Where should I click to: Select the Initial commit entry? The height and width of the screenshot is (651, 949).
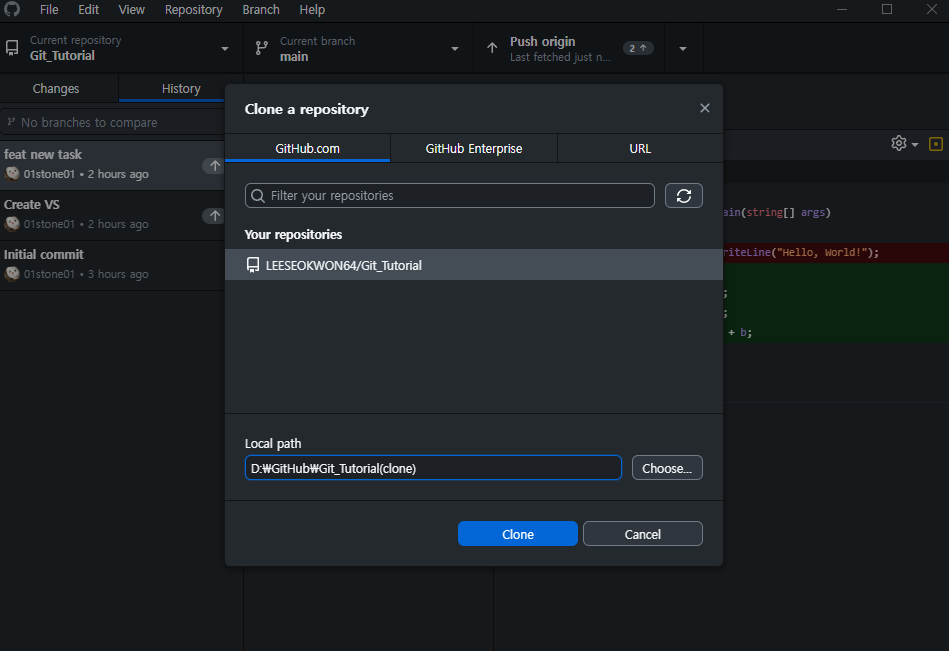pos(113,266)
